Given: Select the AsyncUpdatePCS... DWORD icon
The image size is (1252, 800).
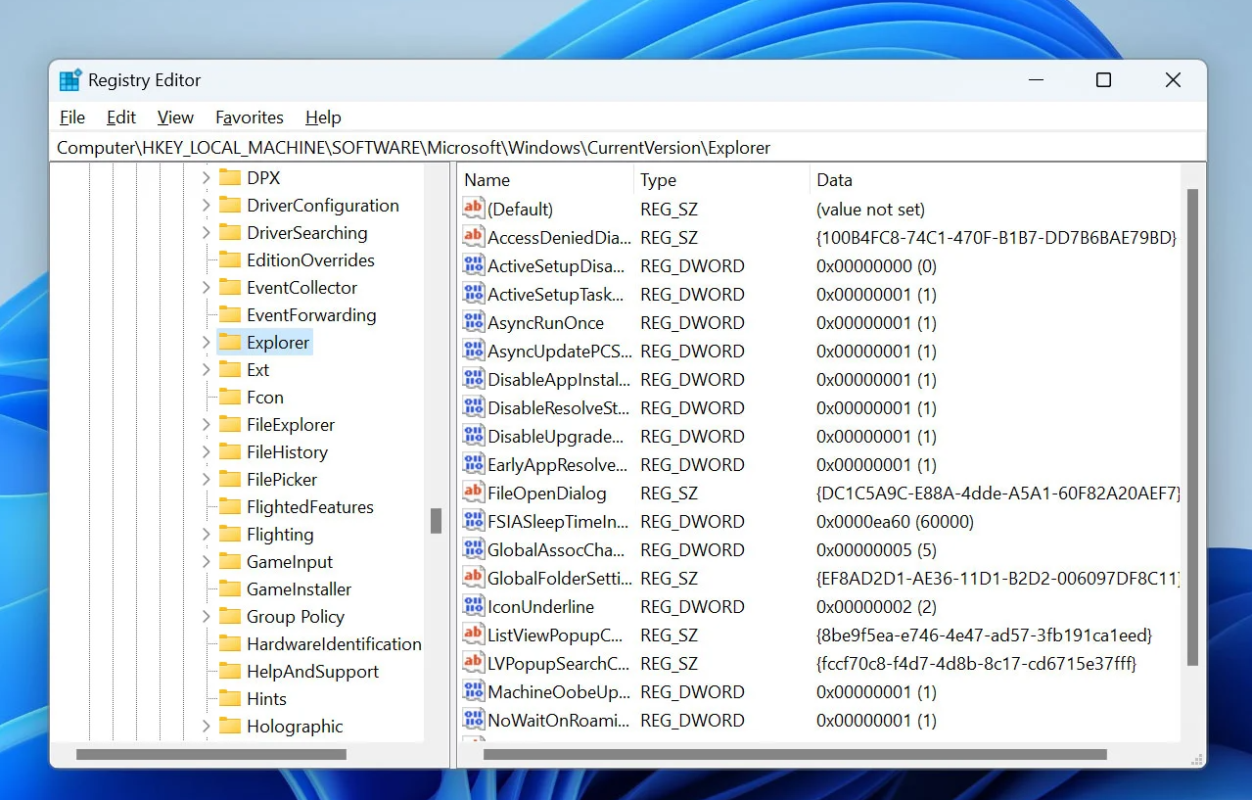Looking at the screenshot, I should 473,351.
